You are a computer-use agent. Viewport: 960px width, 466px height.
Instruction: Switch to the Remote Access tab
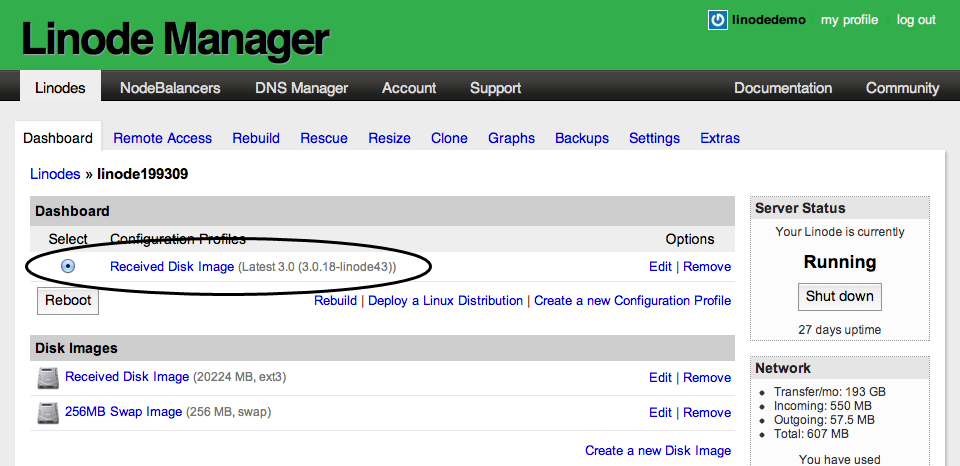[x=162, y=138]
